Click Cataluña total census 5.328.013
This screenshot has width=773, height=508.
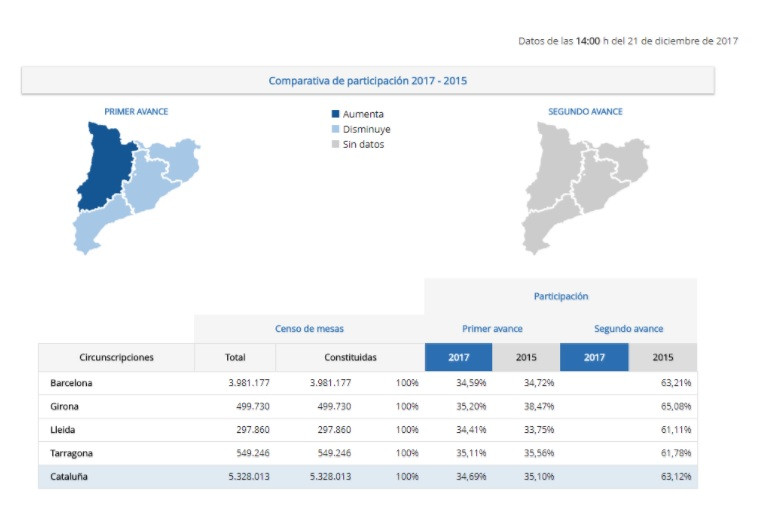click(x=249, y=476)
